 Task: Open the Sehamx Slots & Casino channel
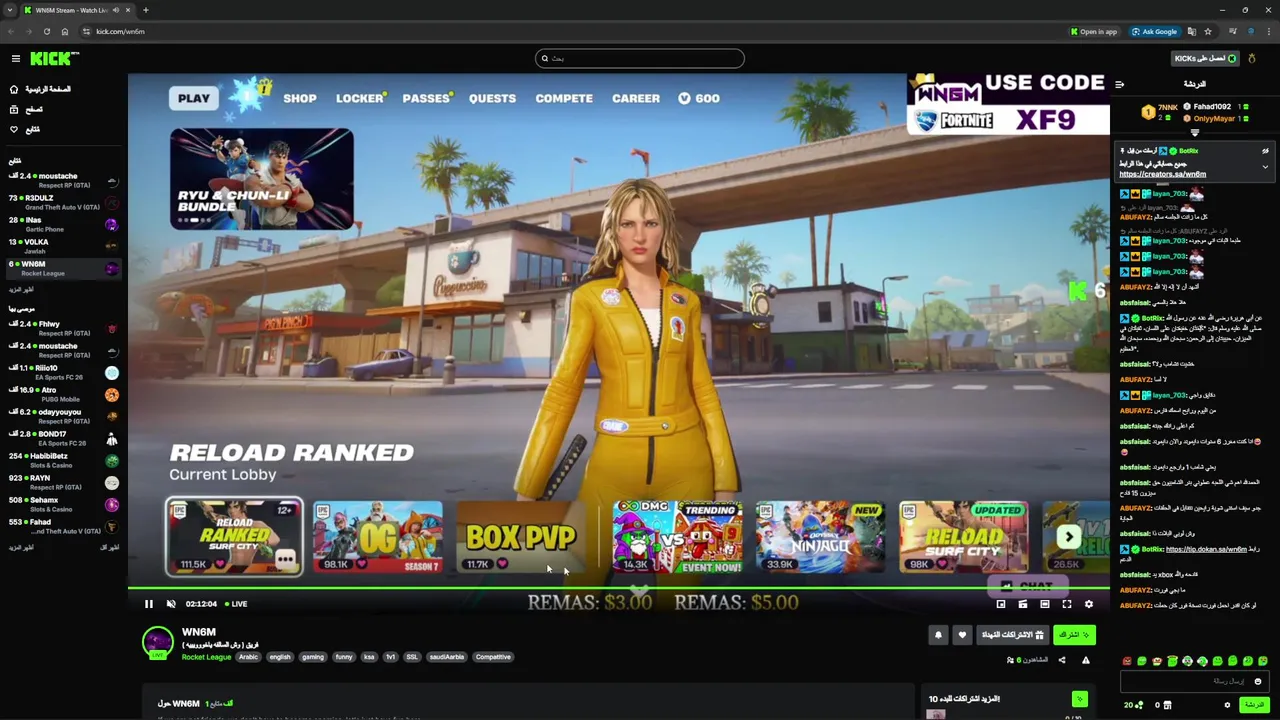click(63, 504)
